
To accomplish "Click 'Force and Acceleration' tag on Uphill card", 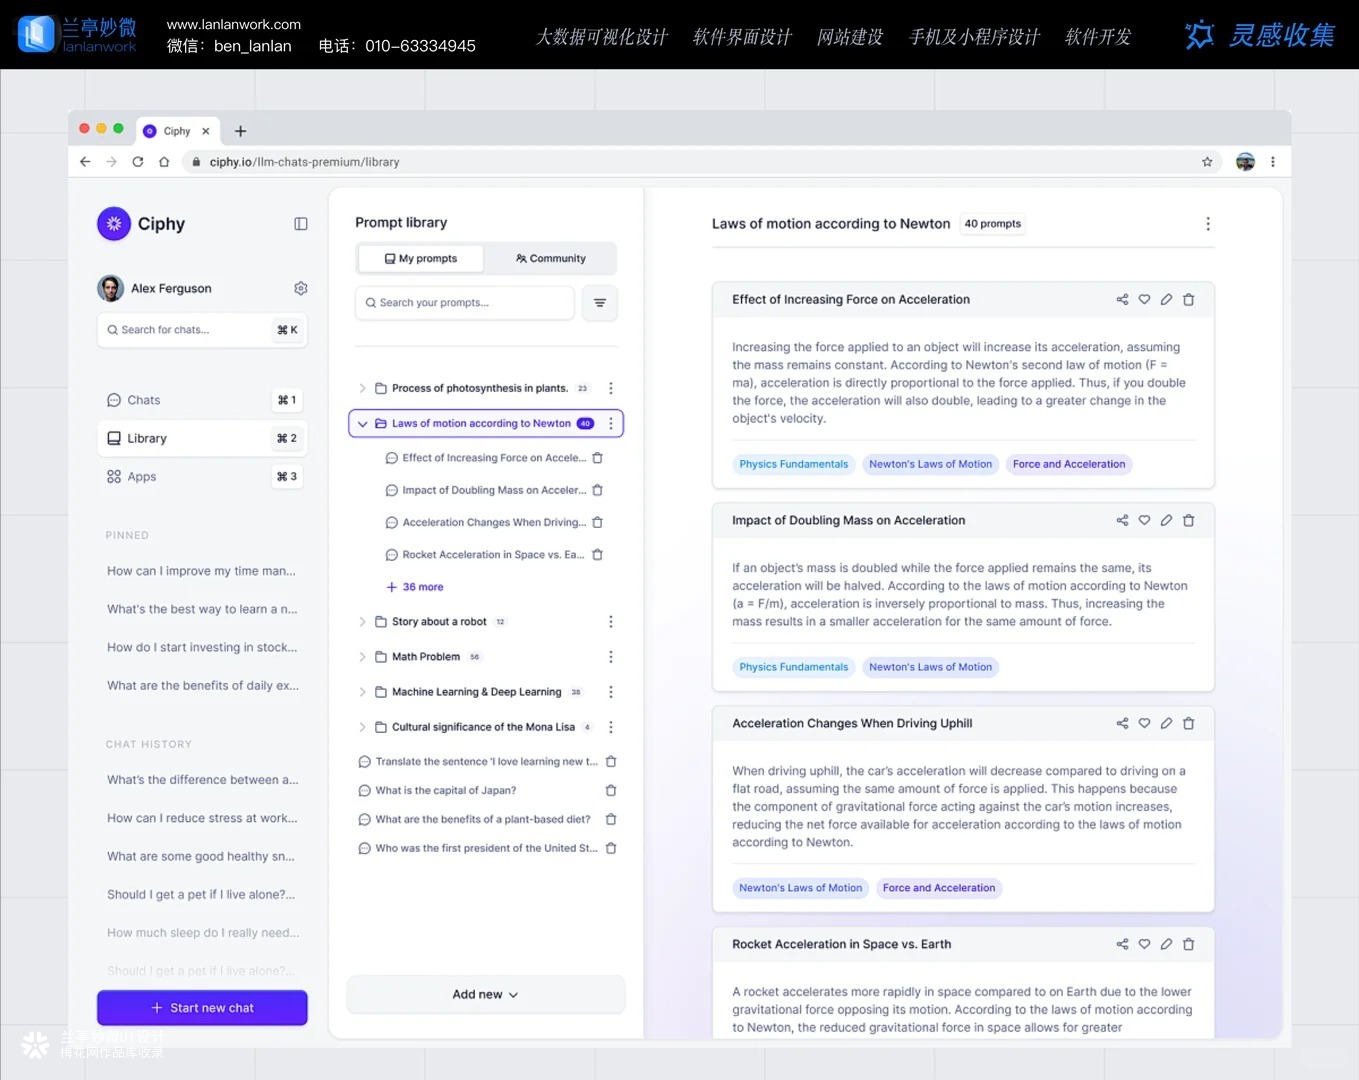I will [x=939, y=888].
